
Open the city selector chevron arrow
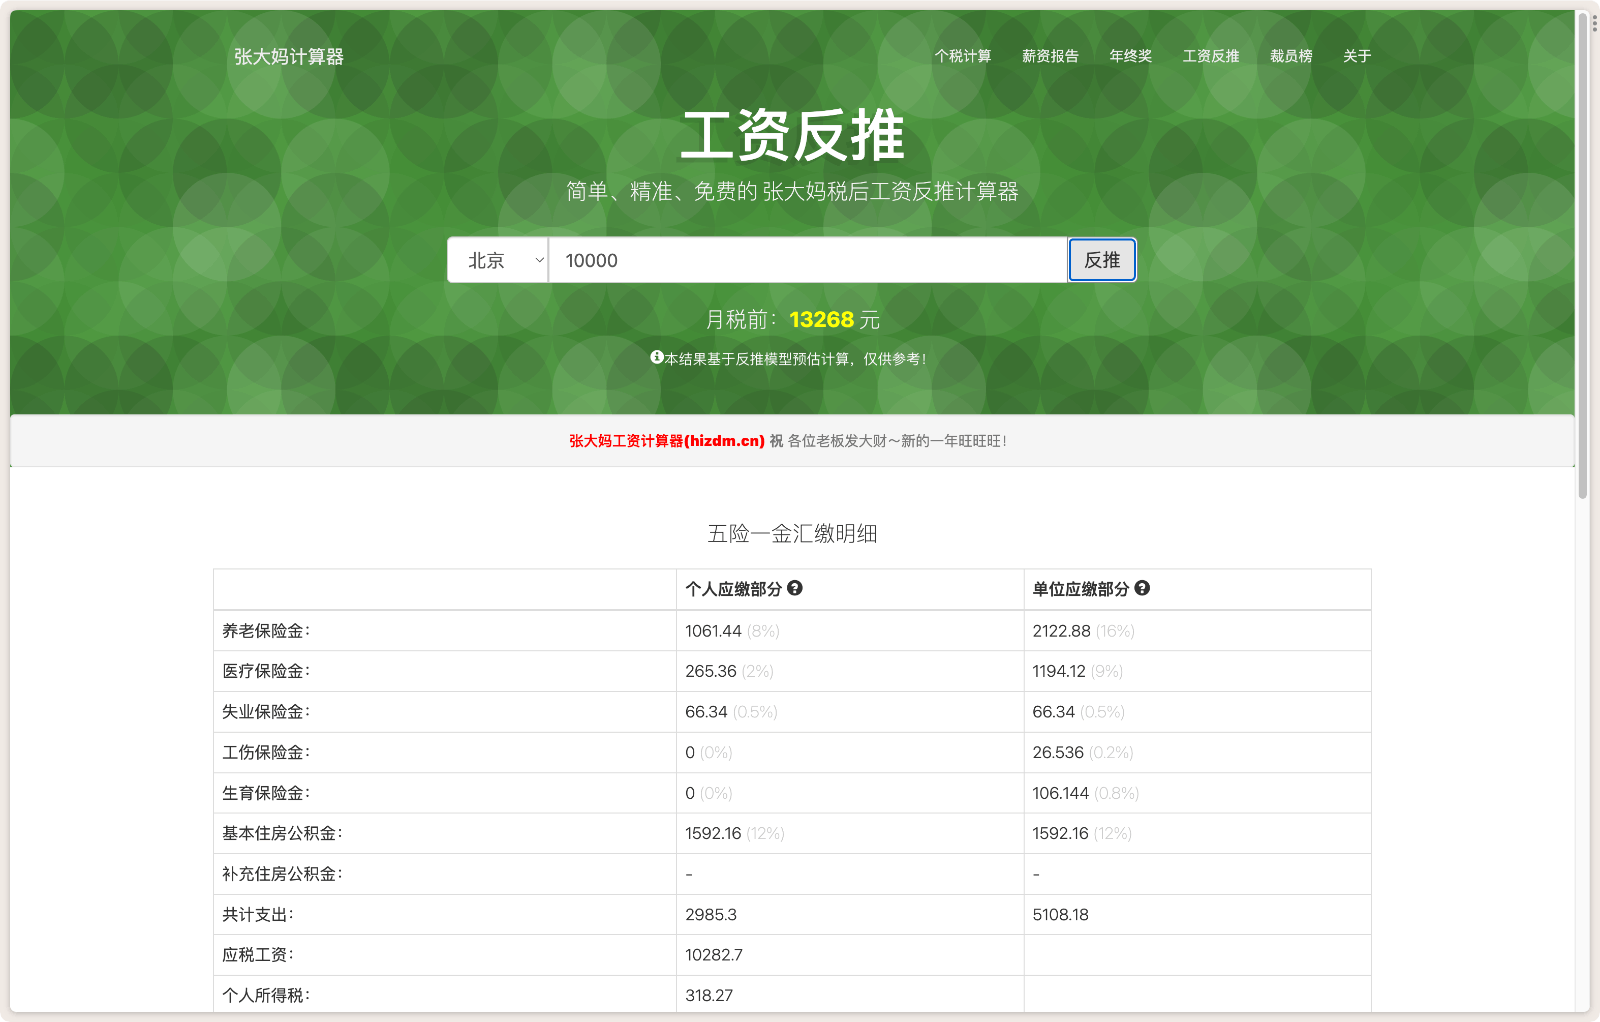(538, 260)
